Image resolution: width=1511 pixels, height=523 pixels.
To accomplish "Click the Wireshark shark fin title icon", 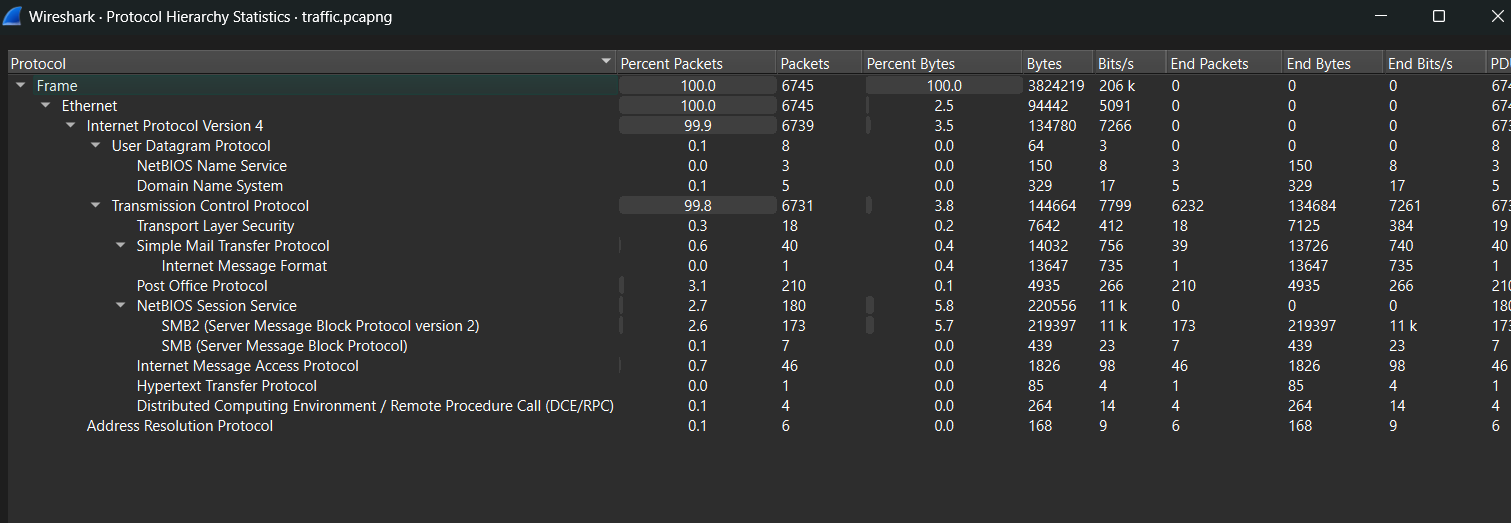I will coord(13,16).
